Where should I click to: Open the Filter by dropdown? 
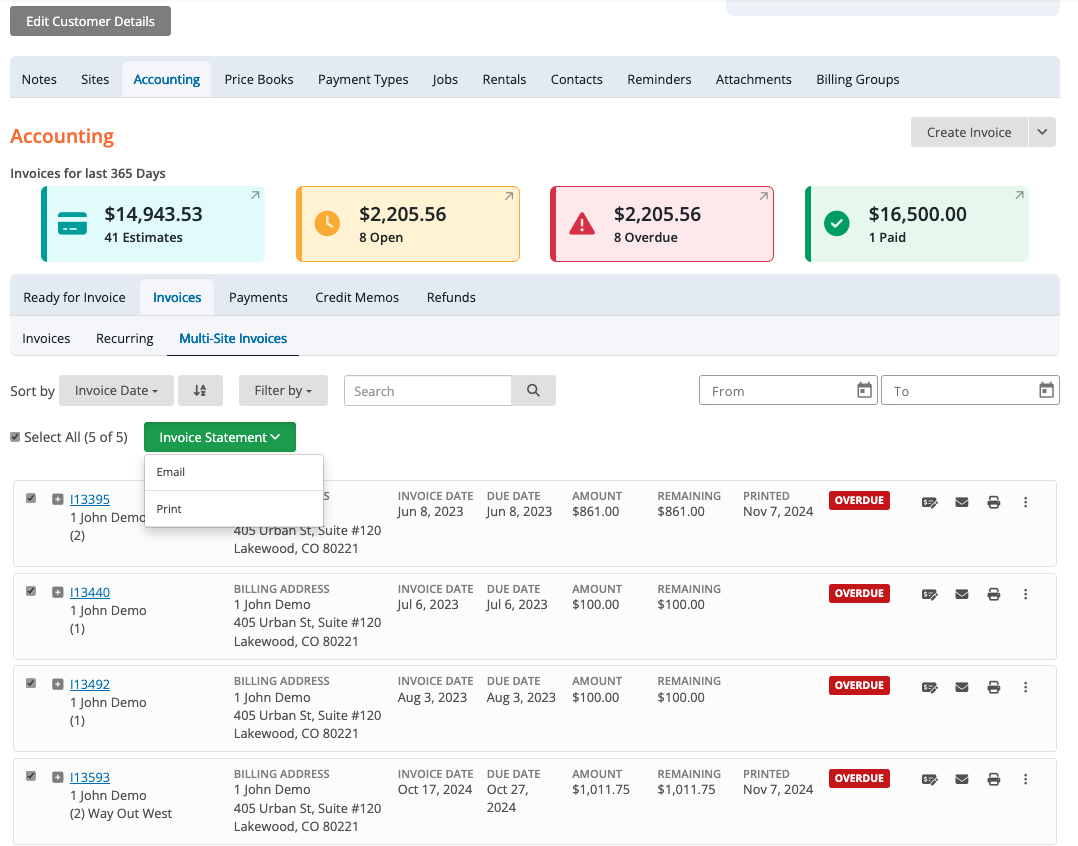283,390
